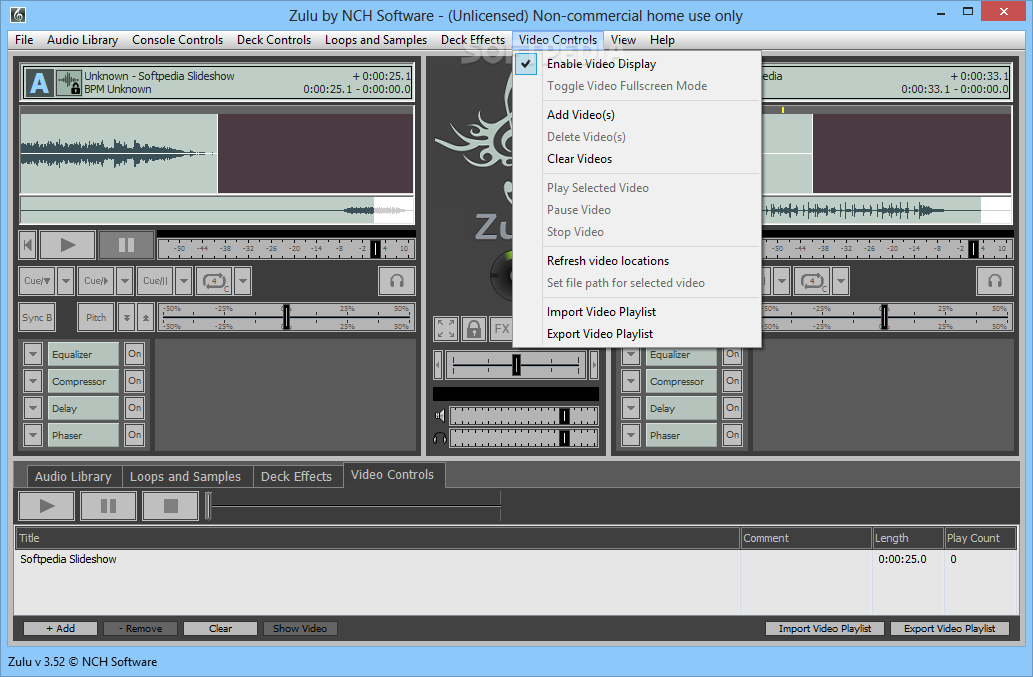Image resolution: width=1033 pixels, height=677 pixels.
Task: Toggle Deck A Compressor On
Action: click(135, 381)
